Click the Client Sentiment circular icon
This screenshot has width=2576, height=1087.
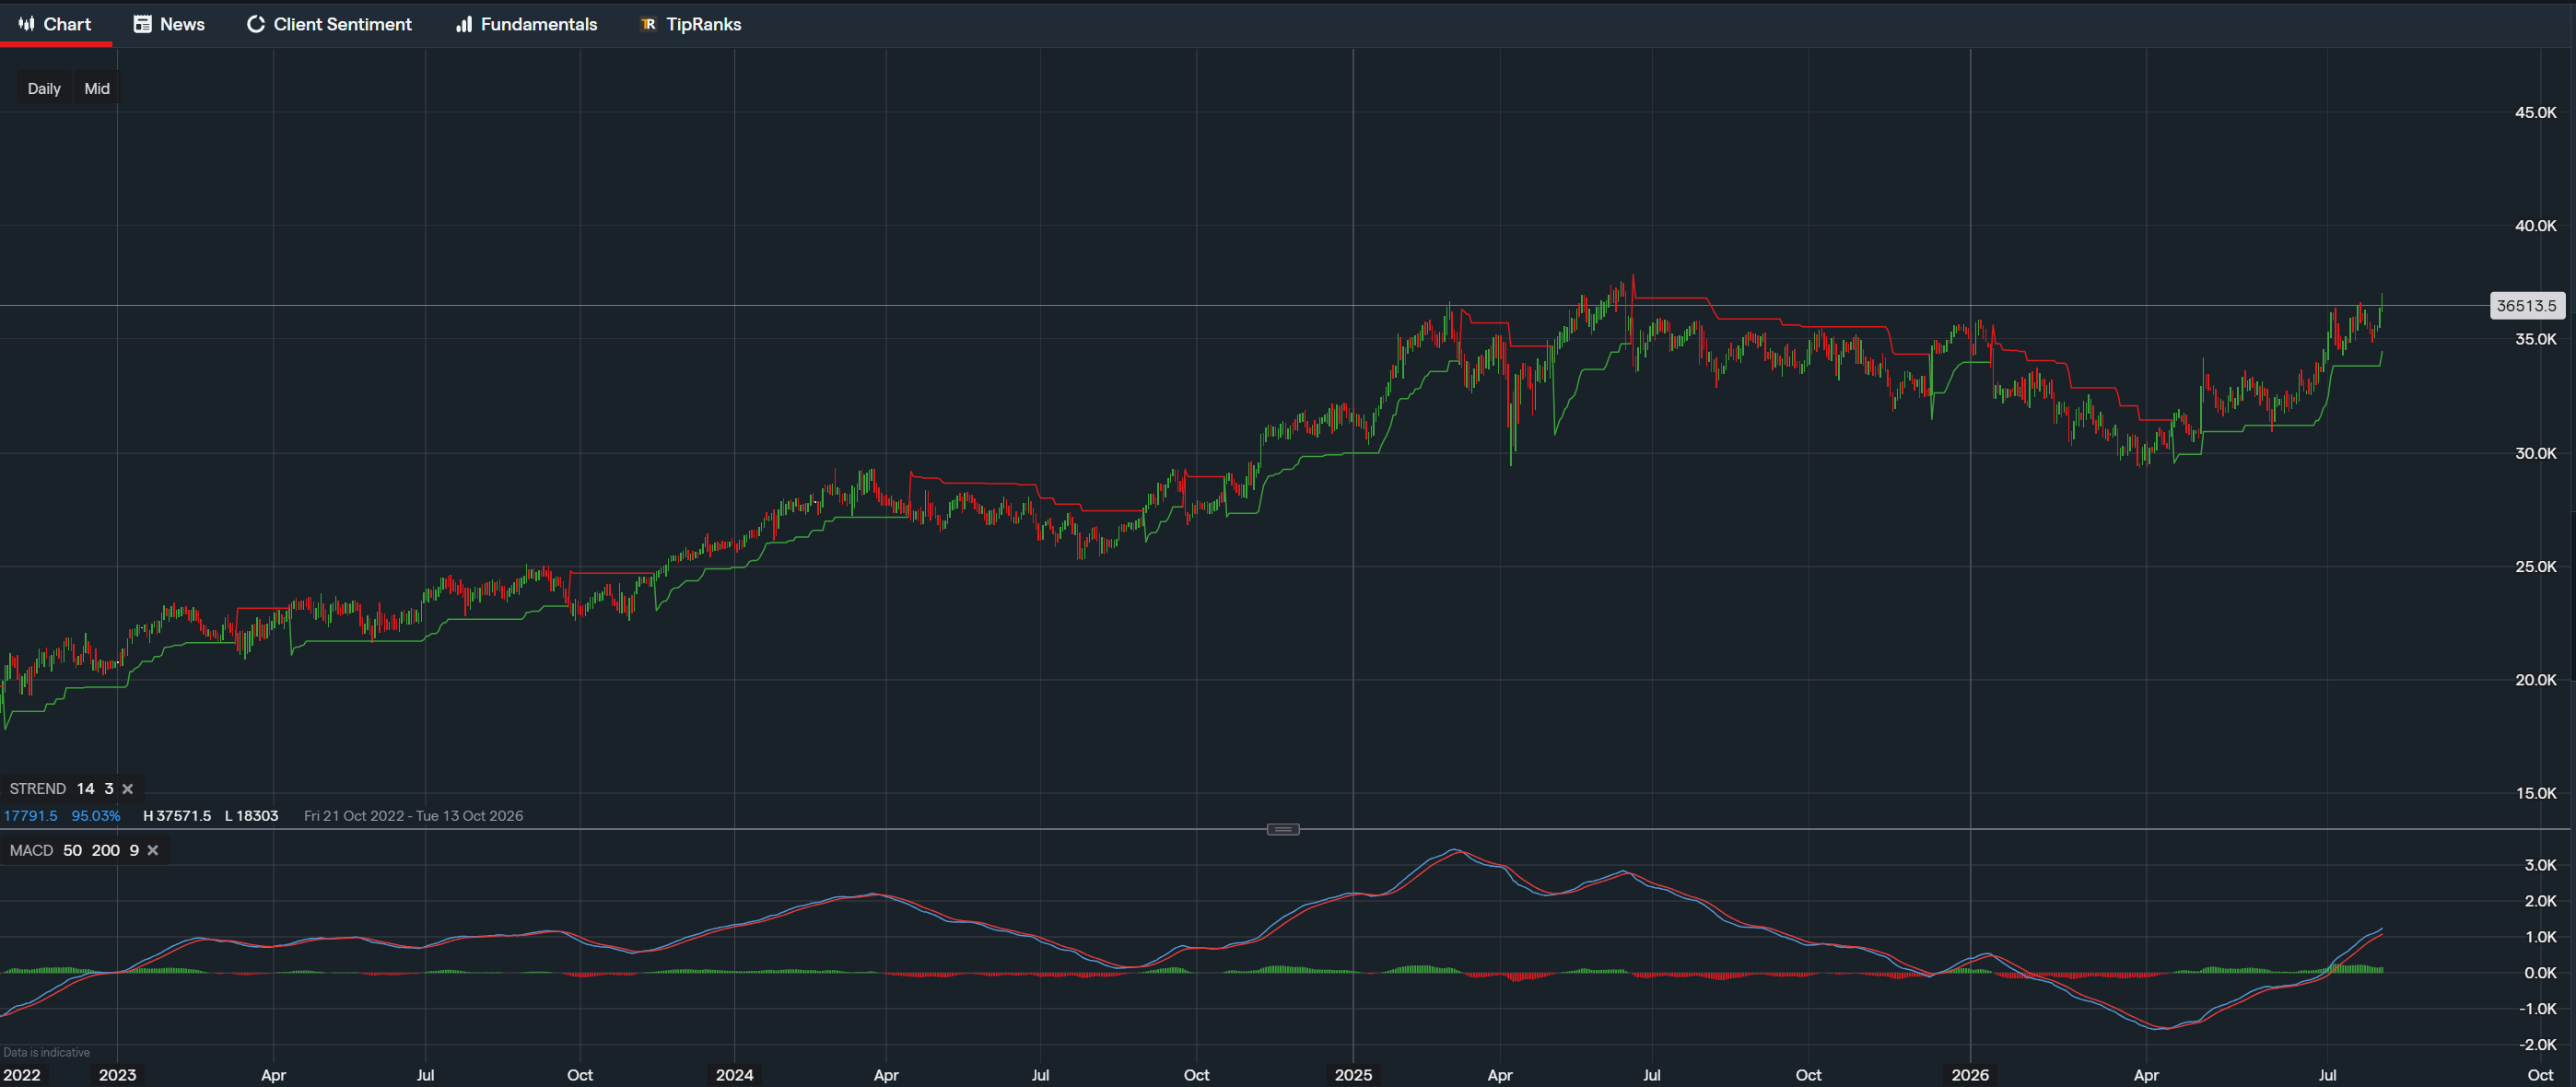[x=256, y=24]
